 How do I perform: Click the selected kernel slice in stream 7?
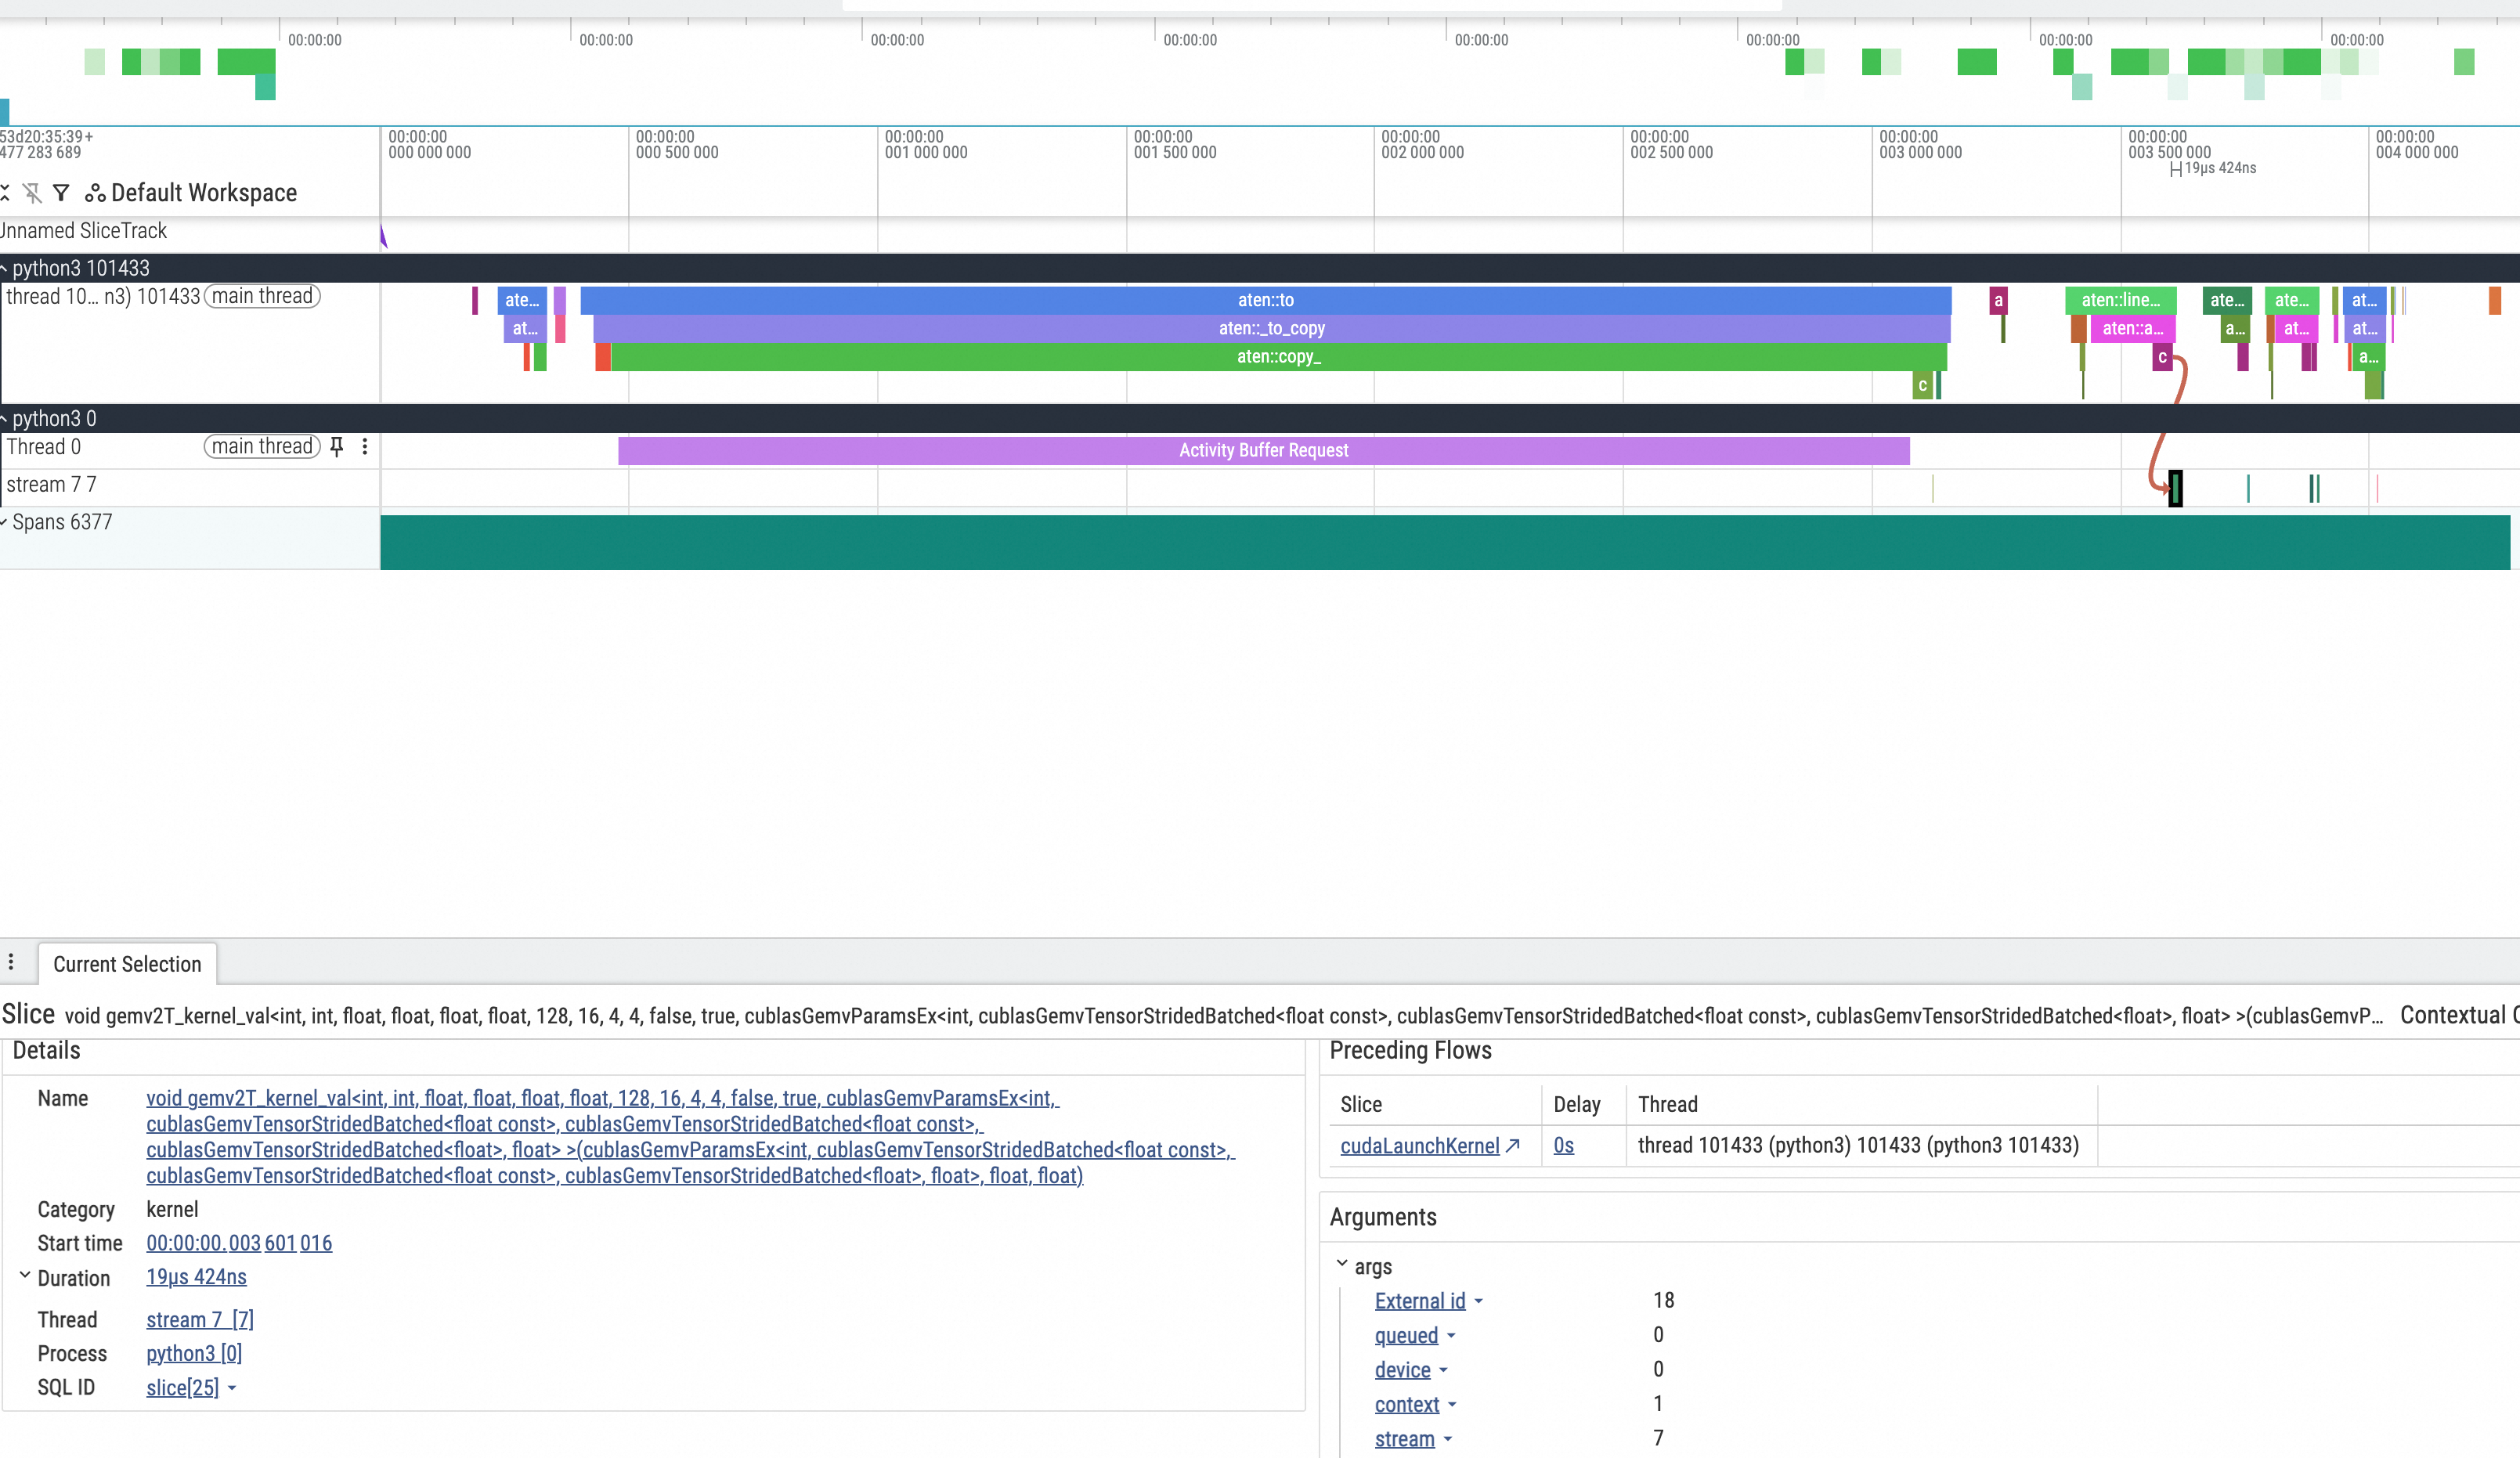(2175, 488)
